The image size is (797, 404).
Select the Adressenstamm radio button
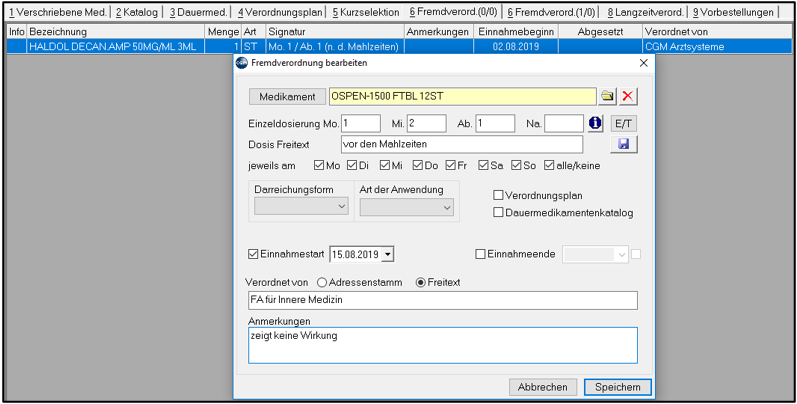322,282
